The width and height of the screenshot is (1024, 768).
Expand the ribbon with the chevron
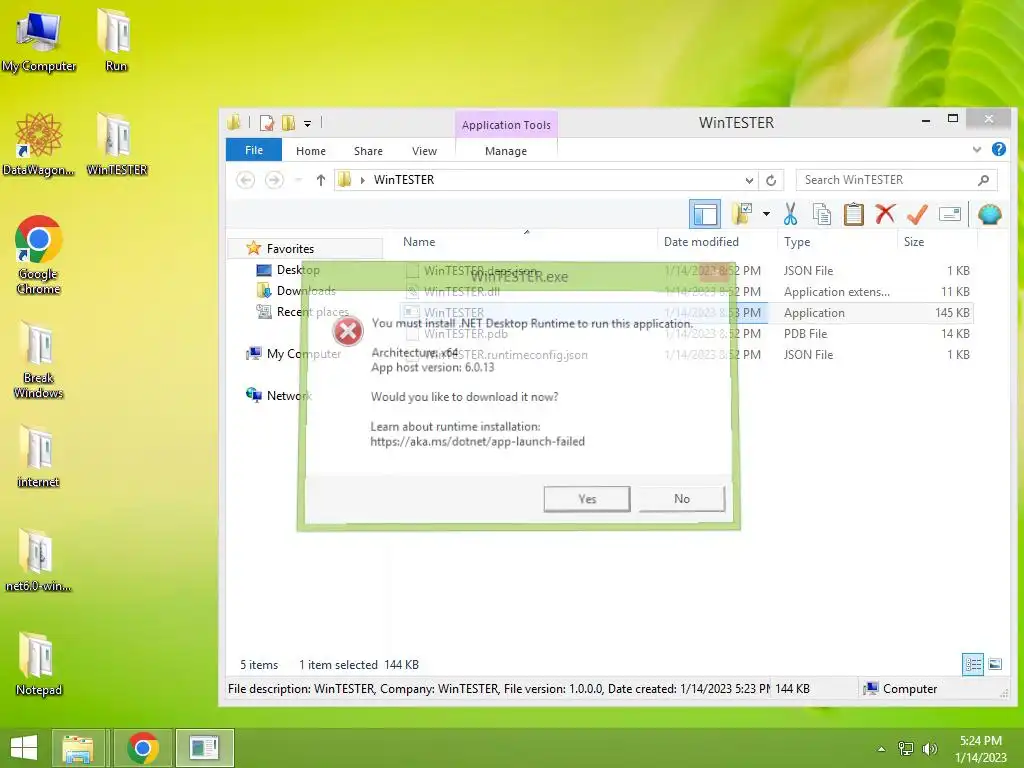976,150
